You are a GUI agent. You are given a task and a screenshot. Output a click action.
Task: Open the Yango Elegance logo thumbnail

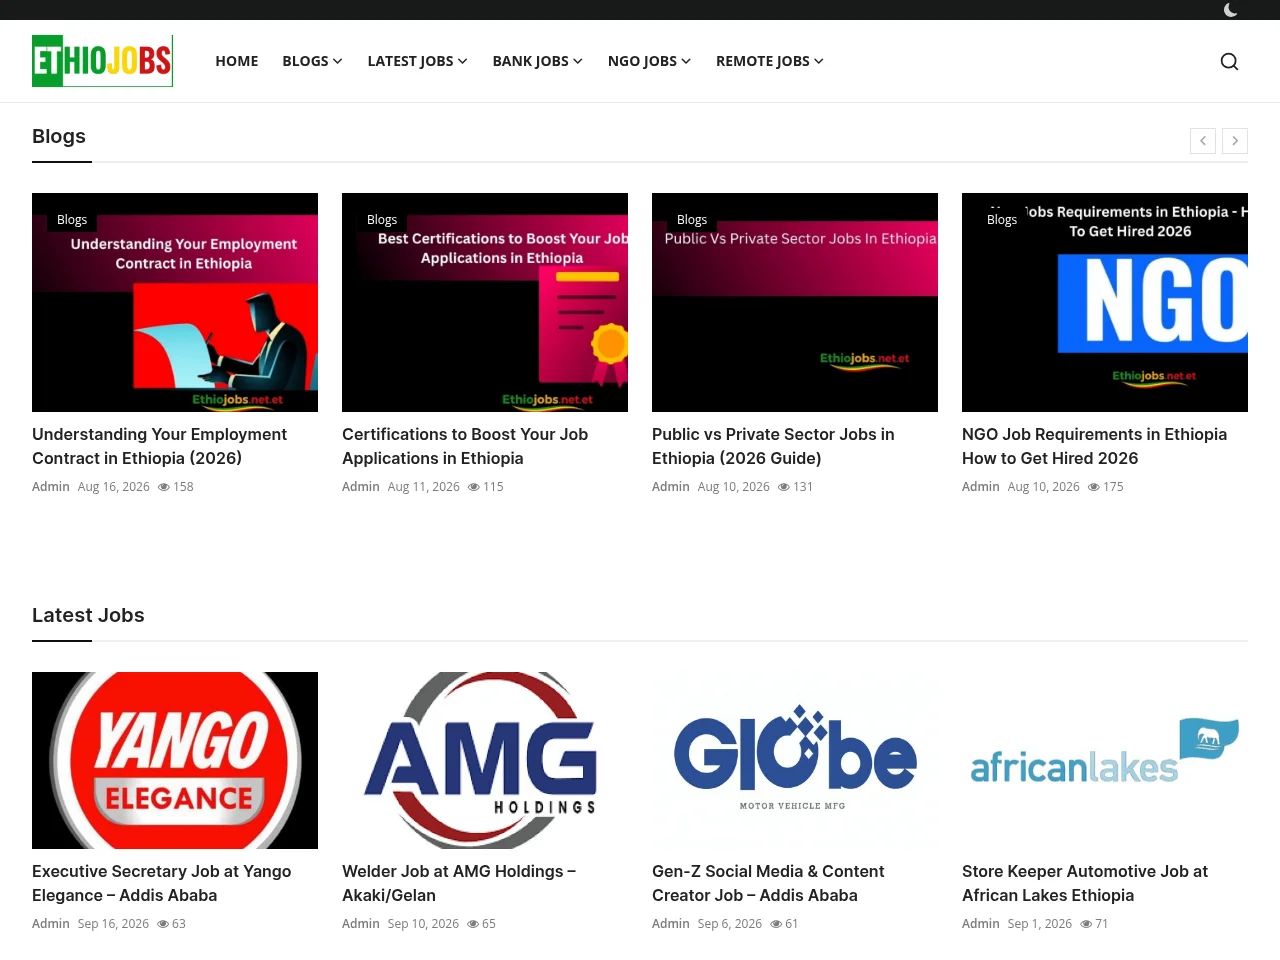point(175,760)
